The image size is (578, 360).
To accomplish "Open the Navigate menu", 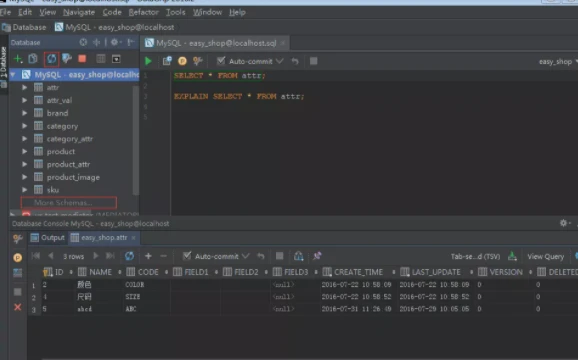I will [x=79, y=13].
